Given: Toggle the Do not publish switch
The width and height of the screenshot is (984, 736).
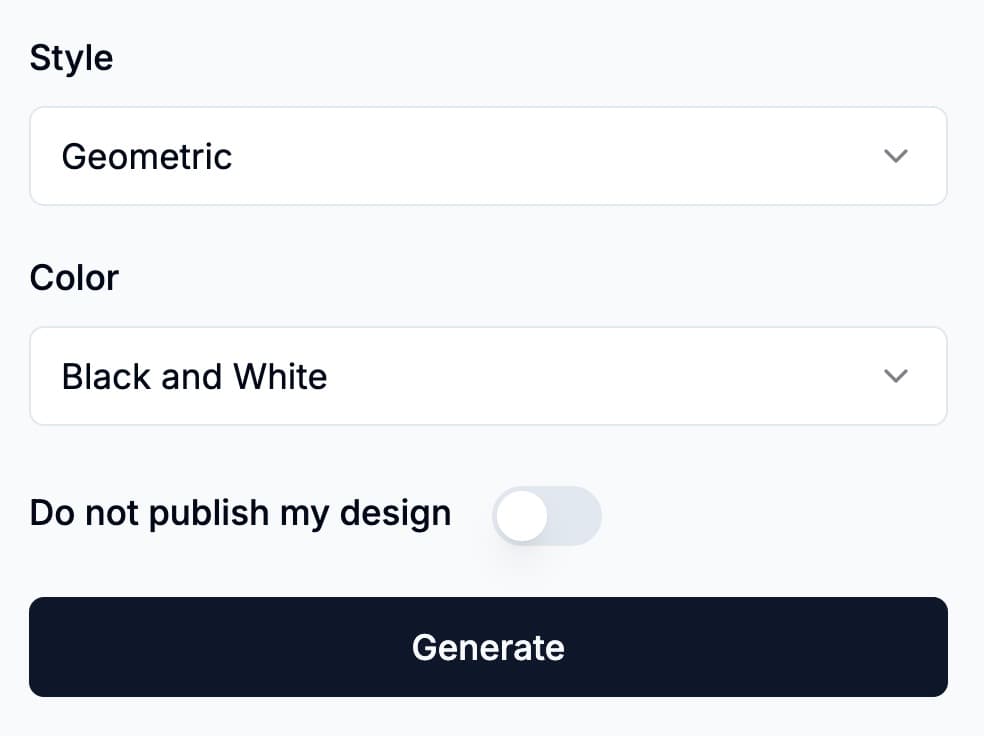Looking at the screenshot, I should pos(547,516).
